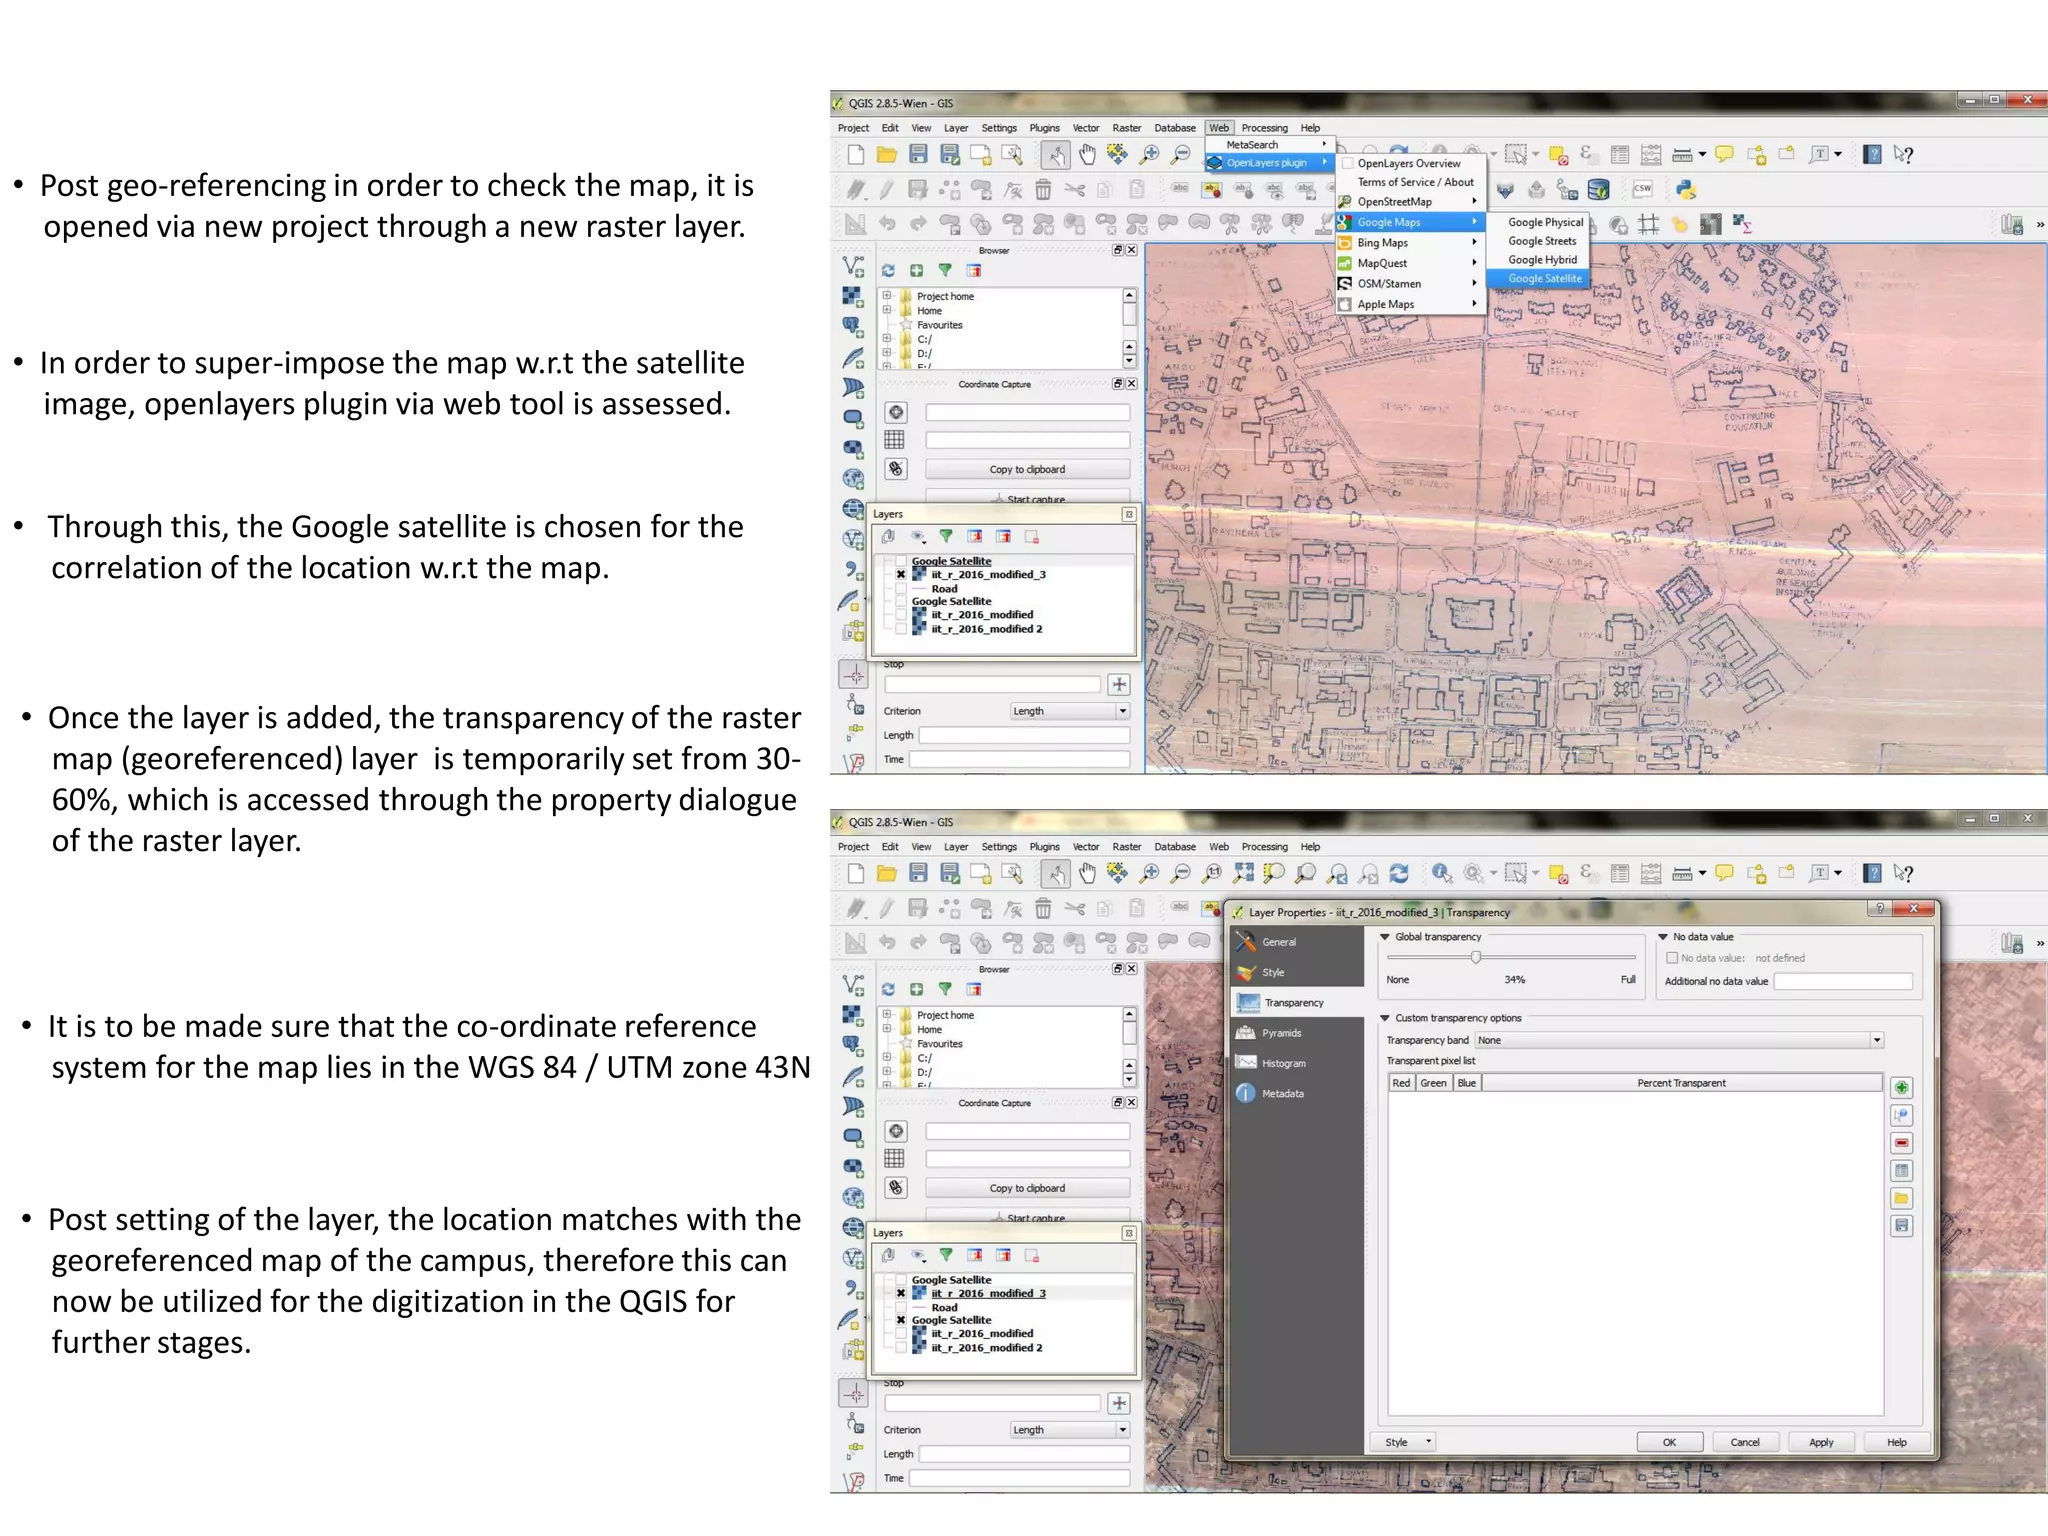Click Pan Map hand icon in upper QGIS window
Viewport: 2048px width, 1536px height.
click(1087, 154)
